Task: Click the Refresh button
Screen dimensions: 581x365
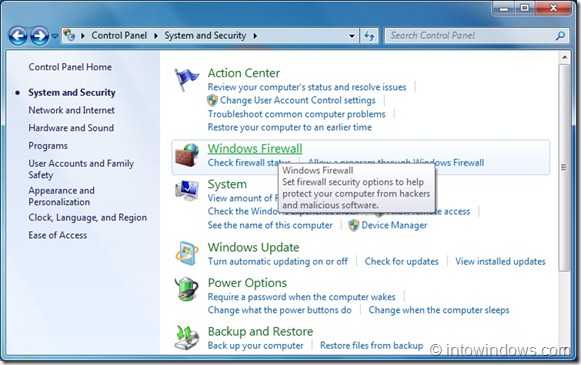Action: (369, 36)
